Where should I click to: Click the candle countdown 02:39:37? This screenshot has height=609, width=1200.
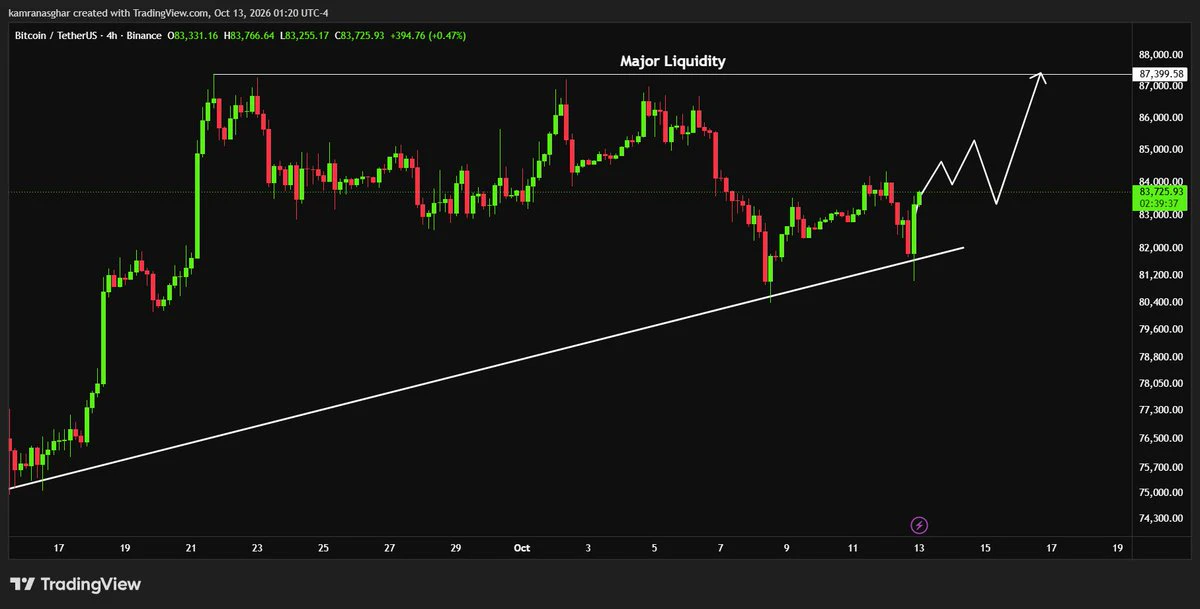coord(1161,203)
